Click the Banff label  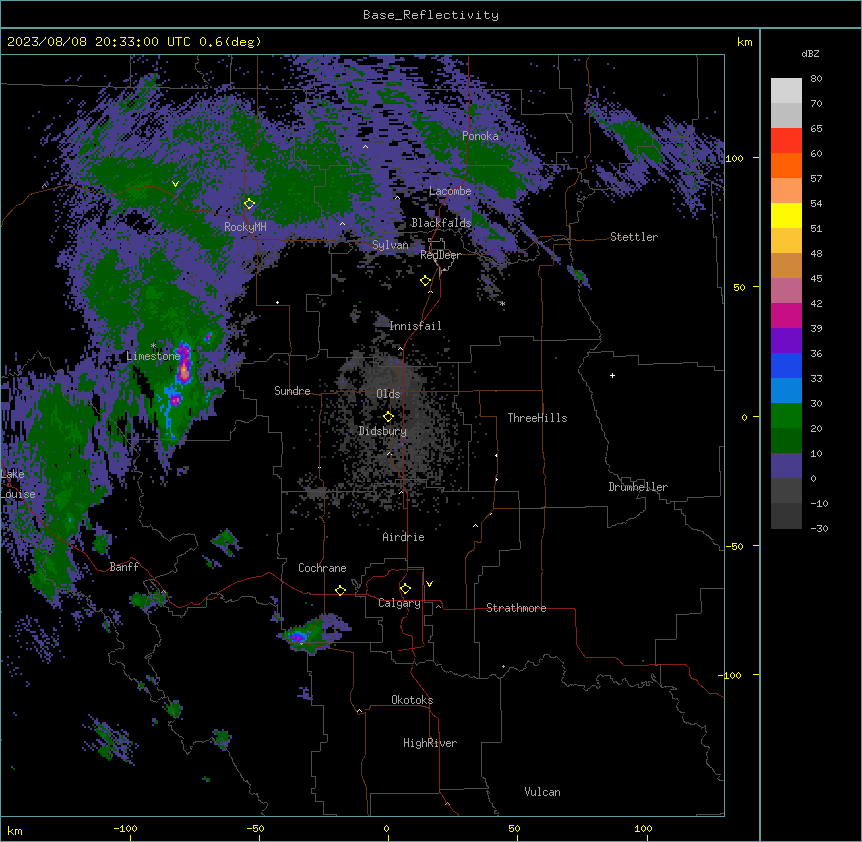(x=124, y=567)
